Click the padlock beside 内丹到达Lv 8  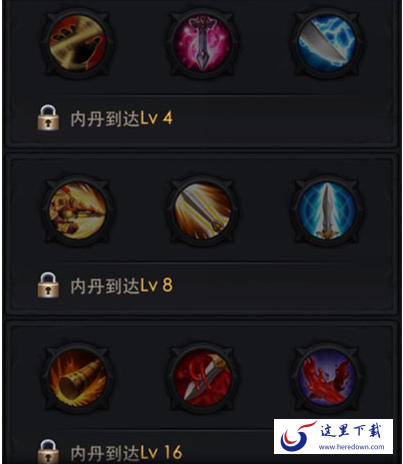48,285
